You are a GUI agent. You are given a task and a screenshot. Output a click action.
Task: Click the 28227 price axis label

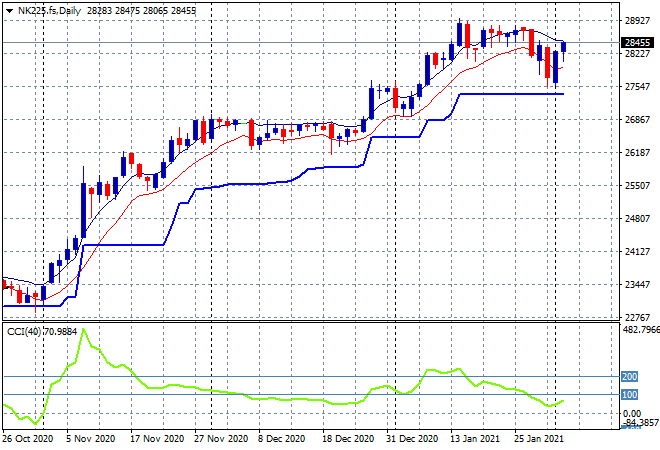pos(637,53)
